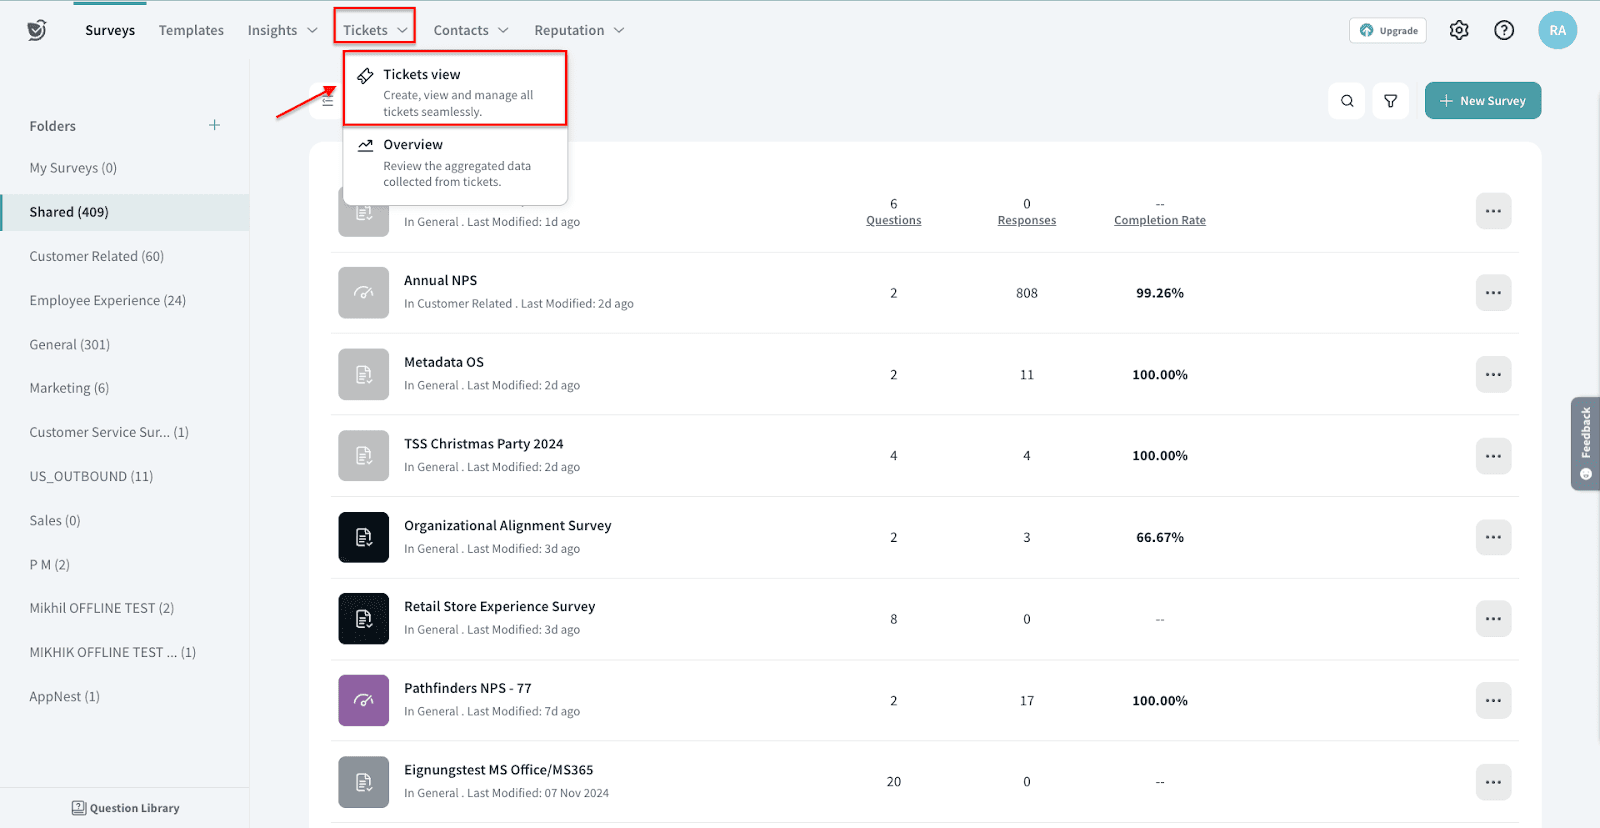Open the Question Library link

click(x=125, y=808)
